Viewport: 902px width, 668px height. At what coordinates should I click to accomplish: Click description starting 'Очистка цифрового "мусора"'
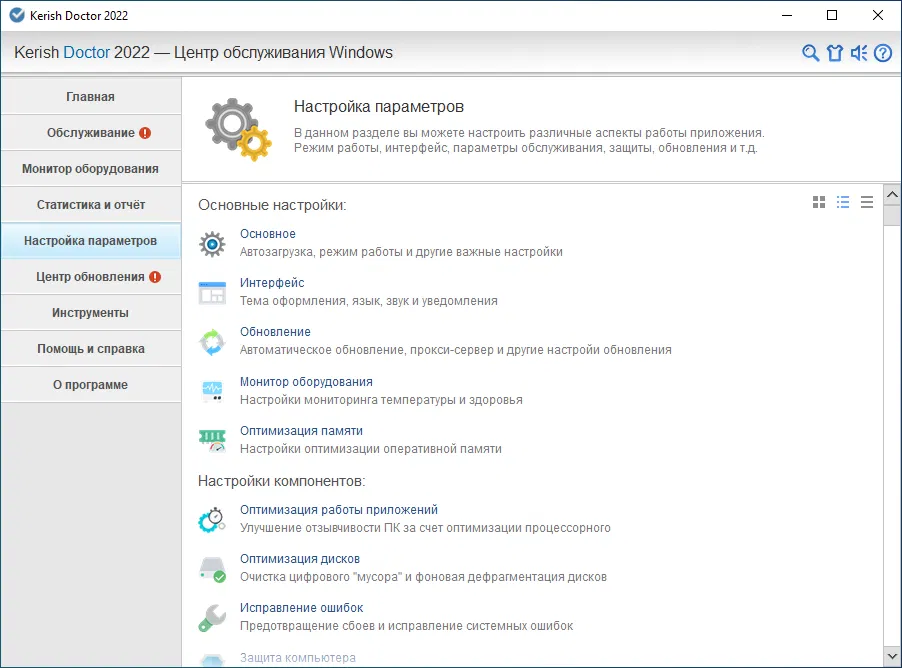click(x=423, y=577)
